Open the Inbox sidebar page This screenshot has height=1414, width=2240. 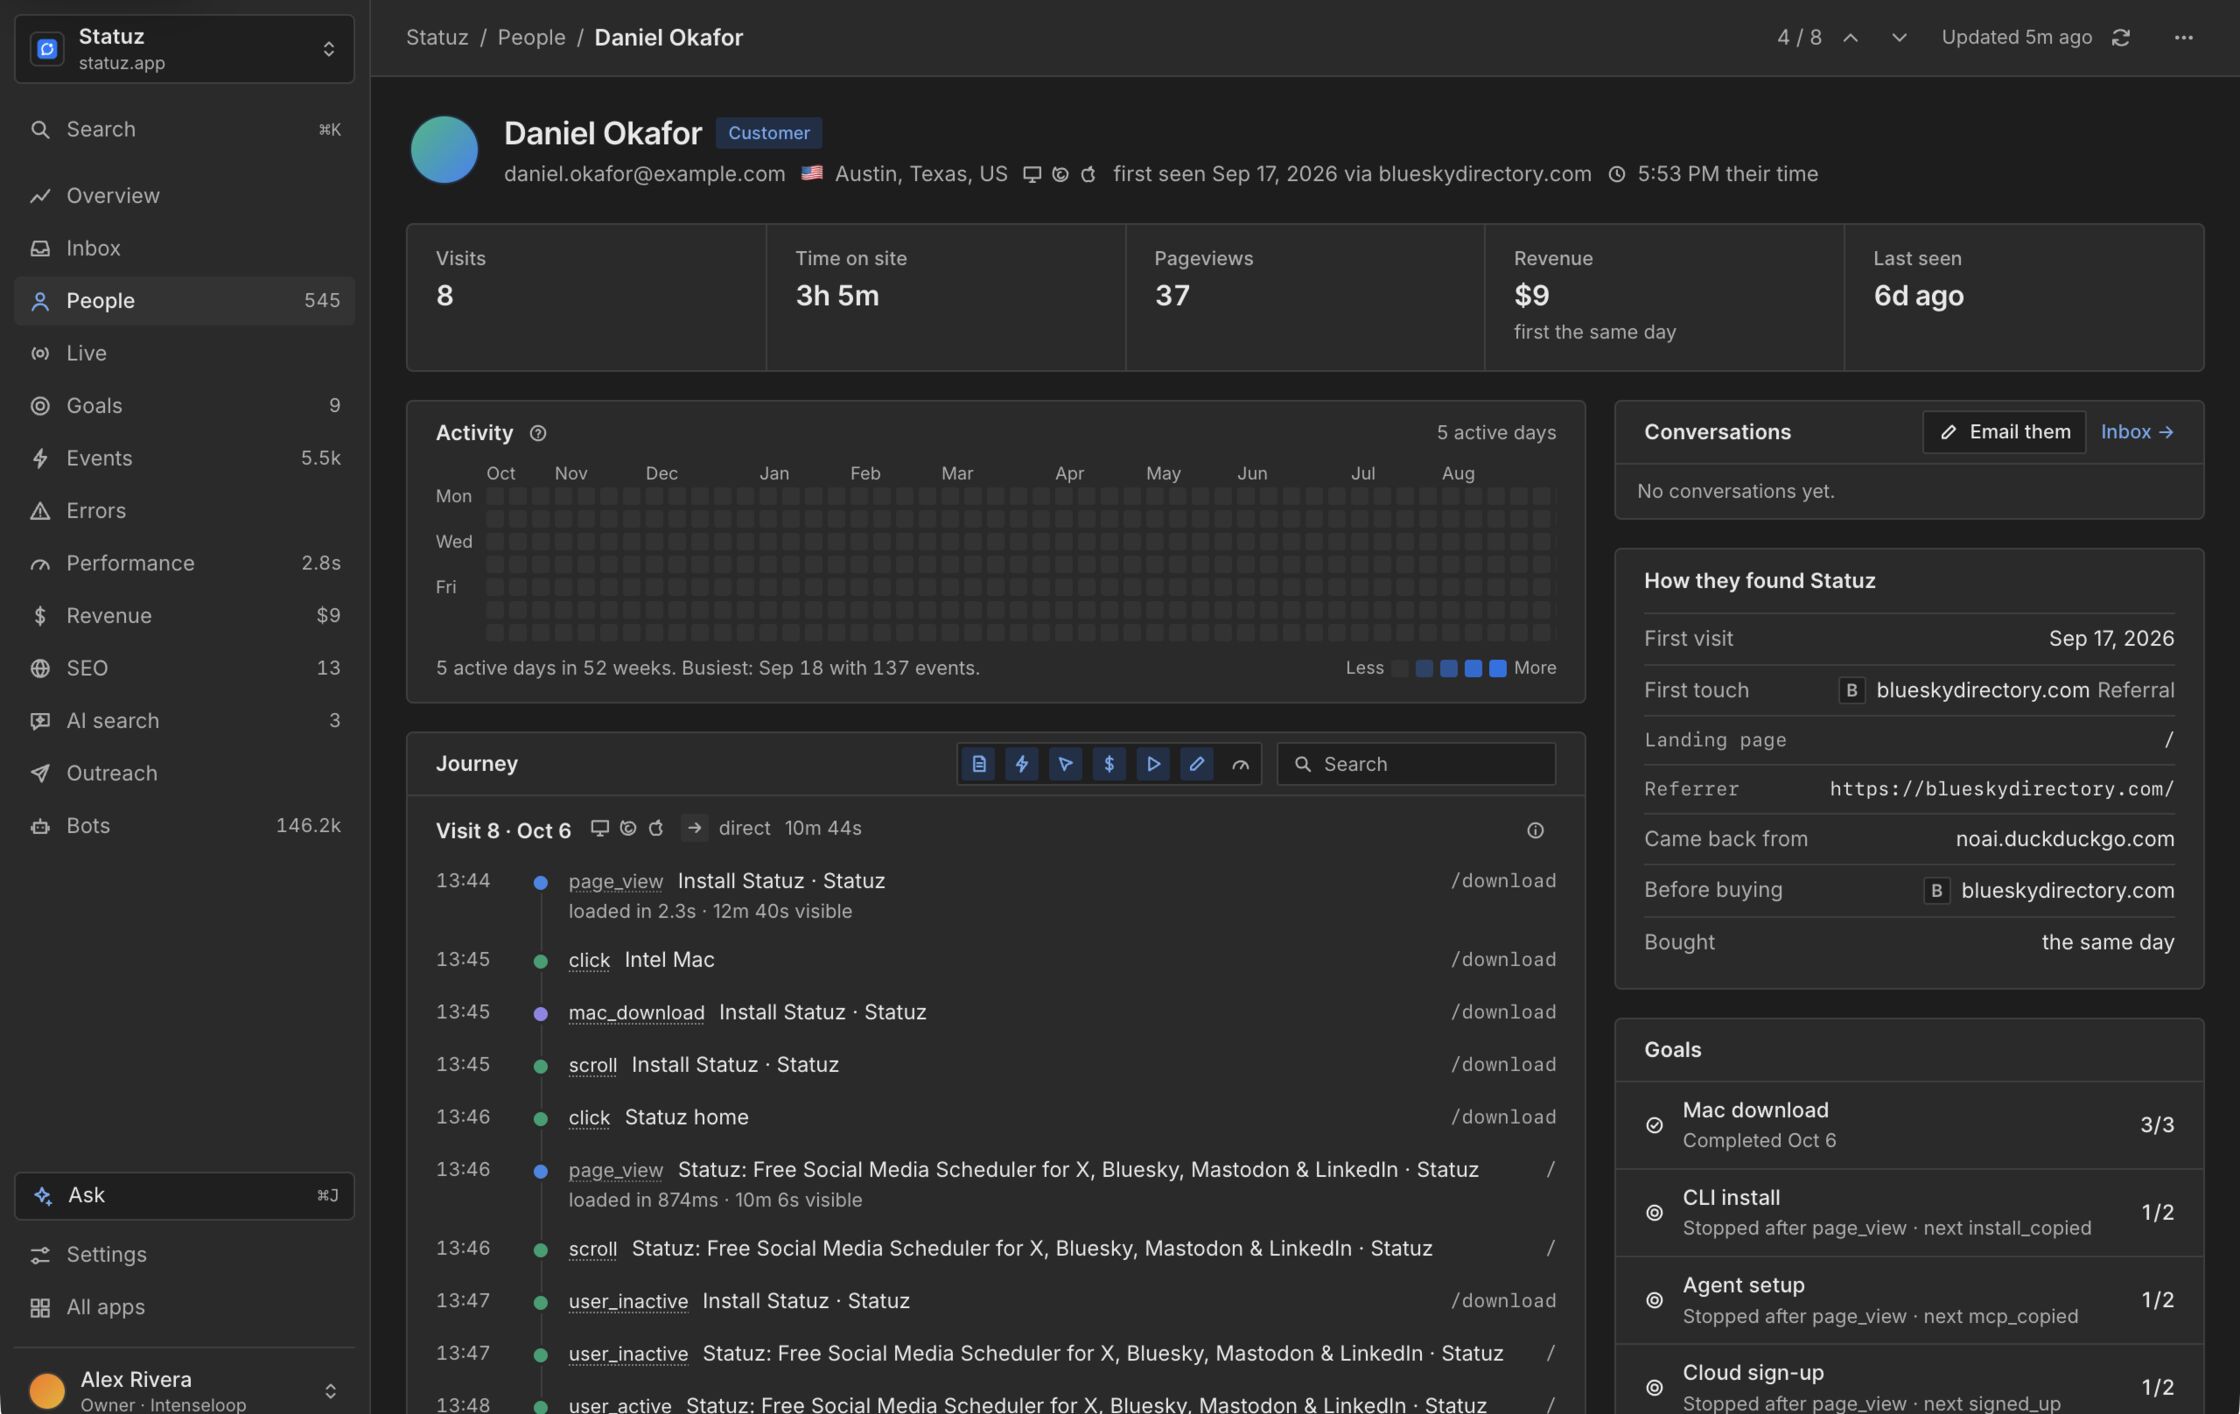pyautogui.click(x=184, y=248)
